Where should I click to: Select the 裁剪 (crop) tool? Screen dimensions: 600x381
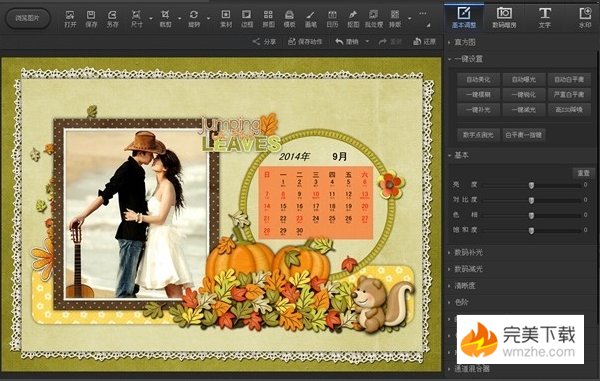(x=165, y=19)
